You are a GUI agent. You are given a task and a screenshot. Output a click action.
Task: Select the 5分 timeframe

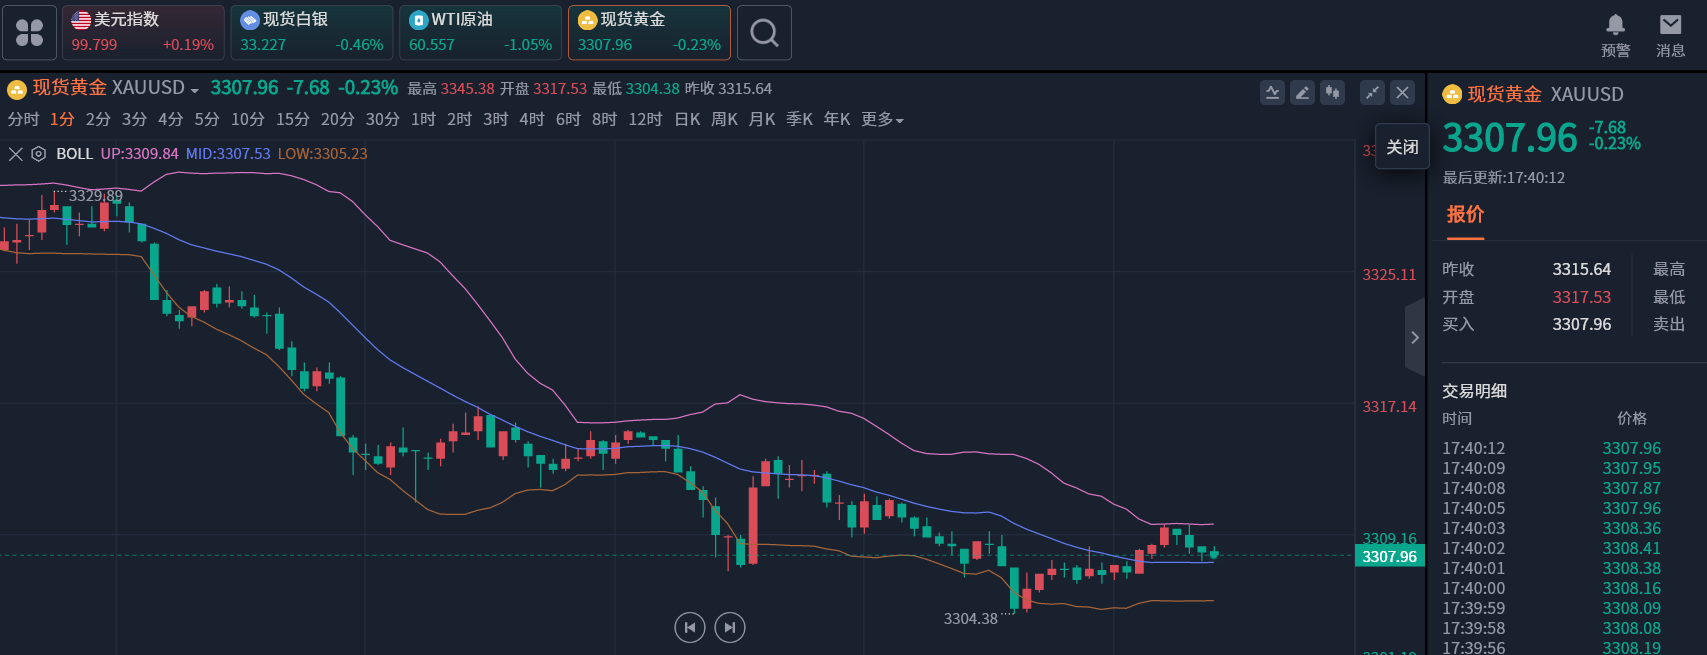tap(206, 119)
